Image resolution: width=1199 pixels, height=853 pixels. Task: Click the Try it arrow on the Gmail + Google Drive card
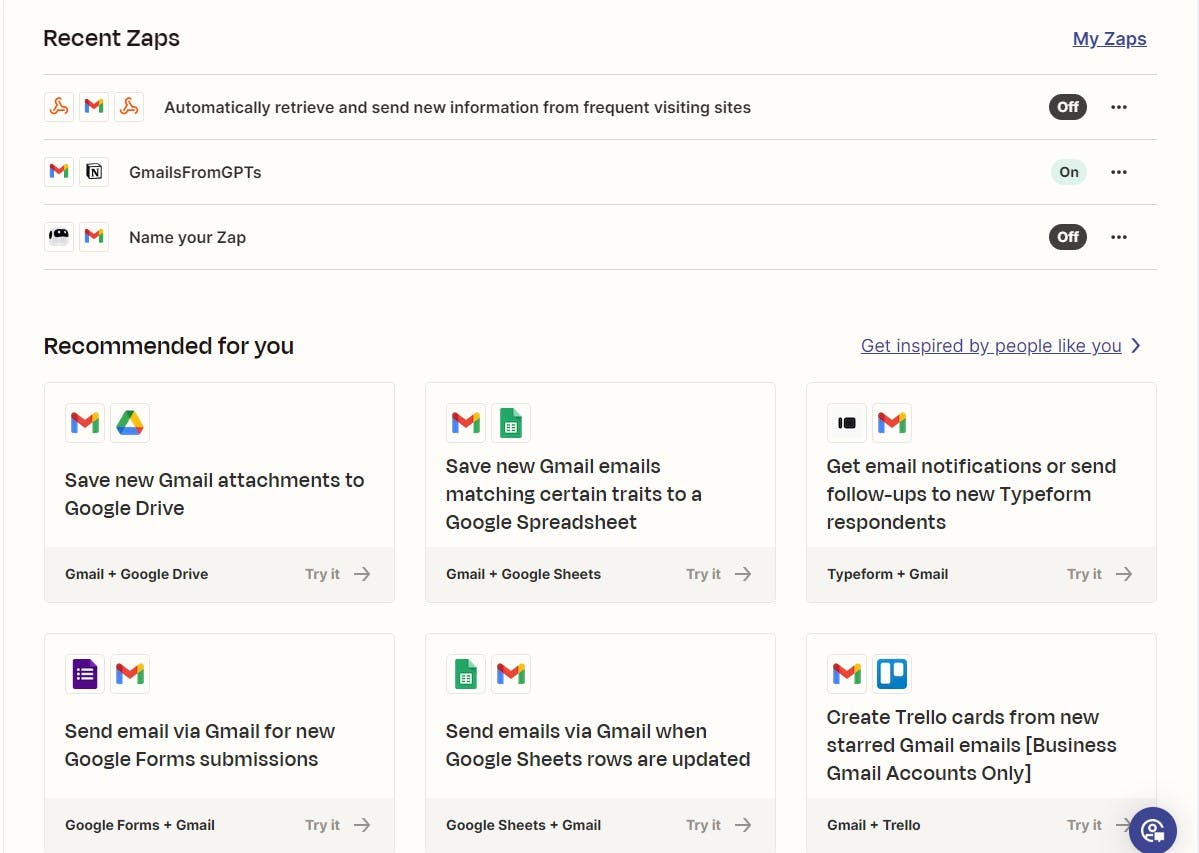pos(362,574)
